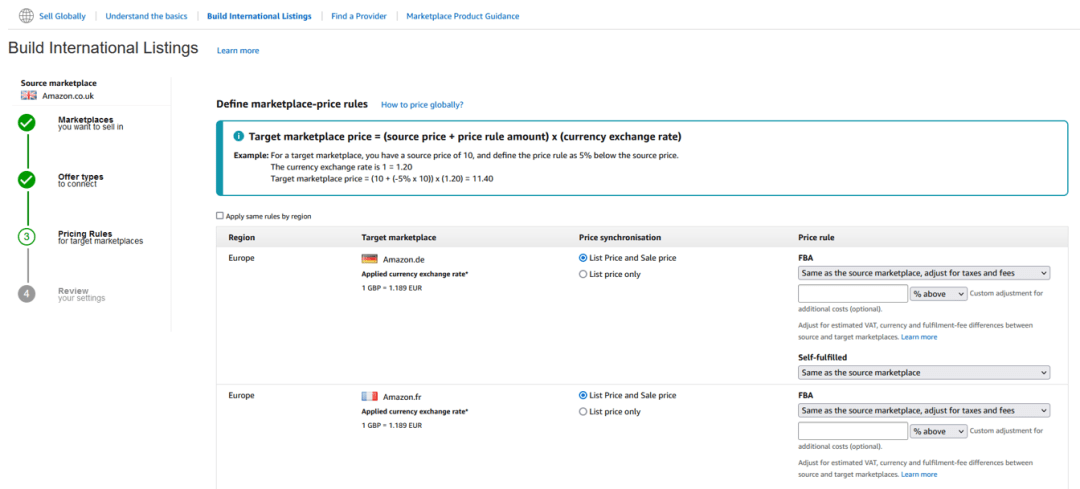The width and height of the screenshot is (1080, 489).
Task: Enable Apply same rules by region checkbox
Action: click(x=220, y=216)
